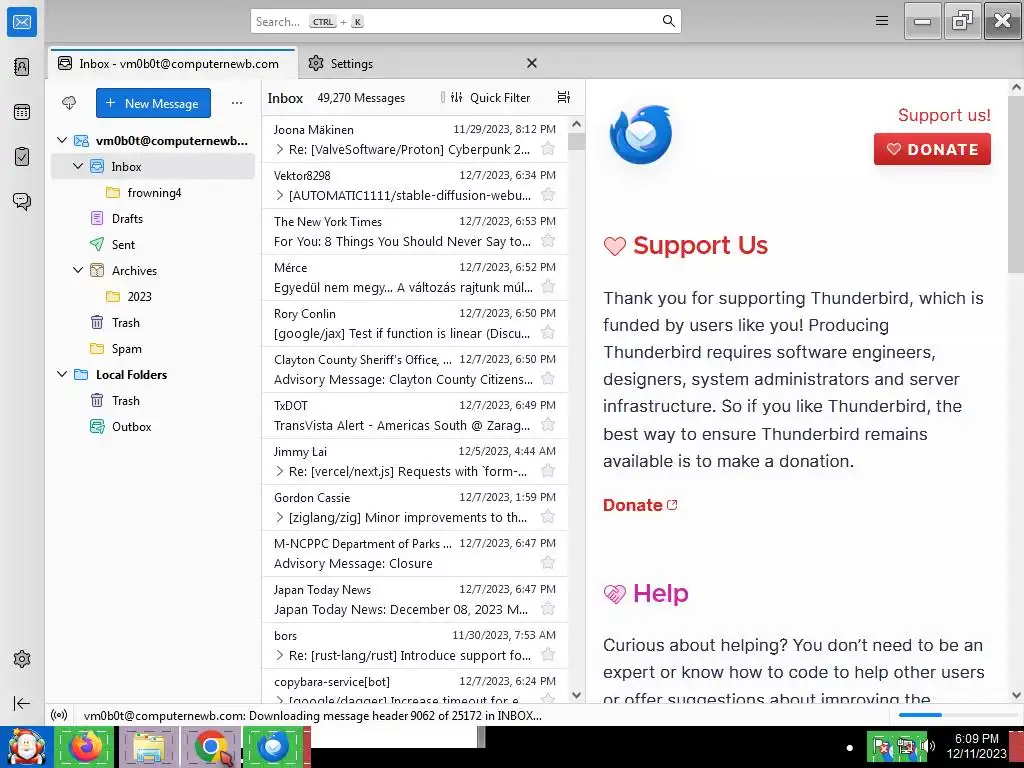Viewport: 1024px width, 768px height.
Task: Click the message pane scrollbar thumb
Action: (x=1016, y=183)
